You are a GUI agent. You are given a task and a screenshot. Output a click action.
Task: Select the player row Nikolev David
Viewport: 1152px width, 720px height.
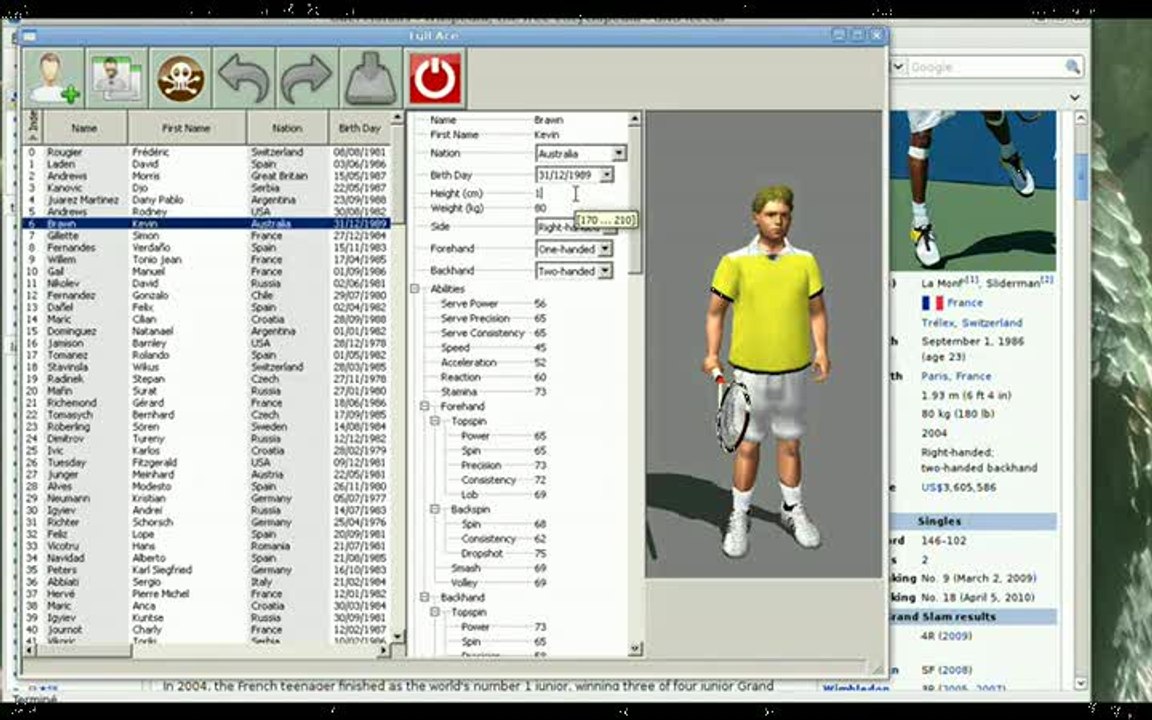[x=206, y=283]
